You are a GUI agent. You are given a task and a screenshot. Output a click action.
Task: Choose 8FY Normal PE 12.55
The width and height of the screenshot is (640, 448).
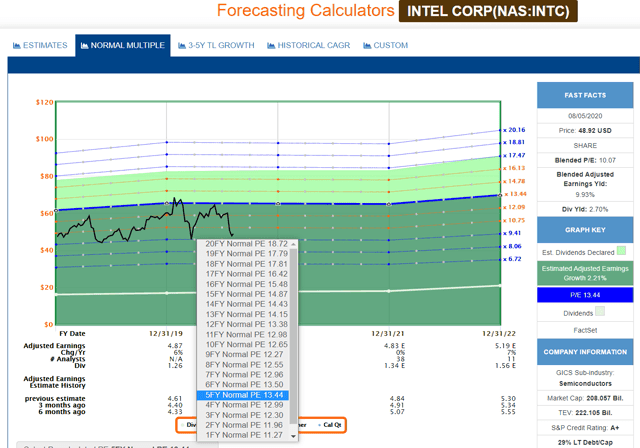(x=244, y=365)
